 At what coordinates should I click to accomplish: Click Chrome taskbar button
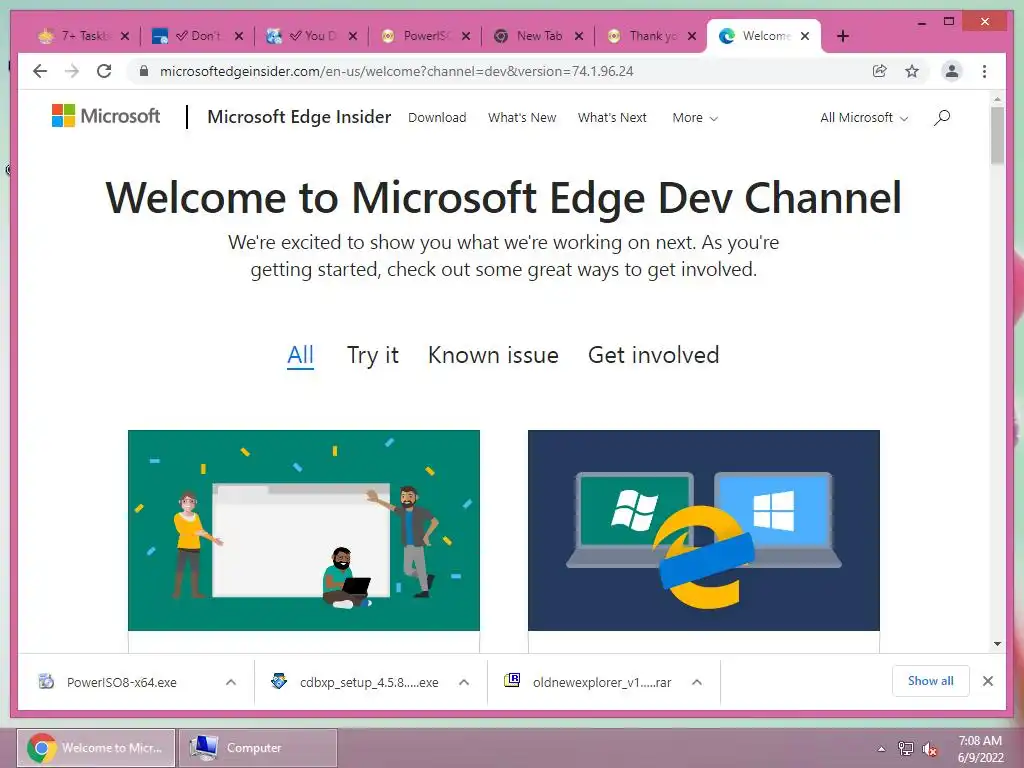click(x=96, y=748)
